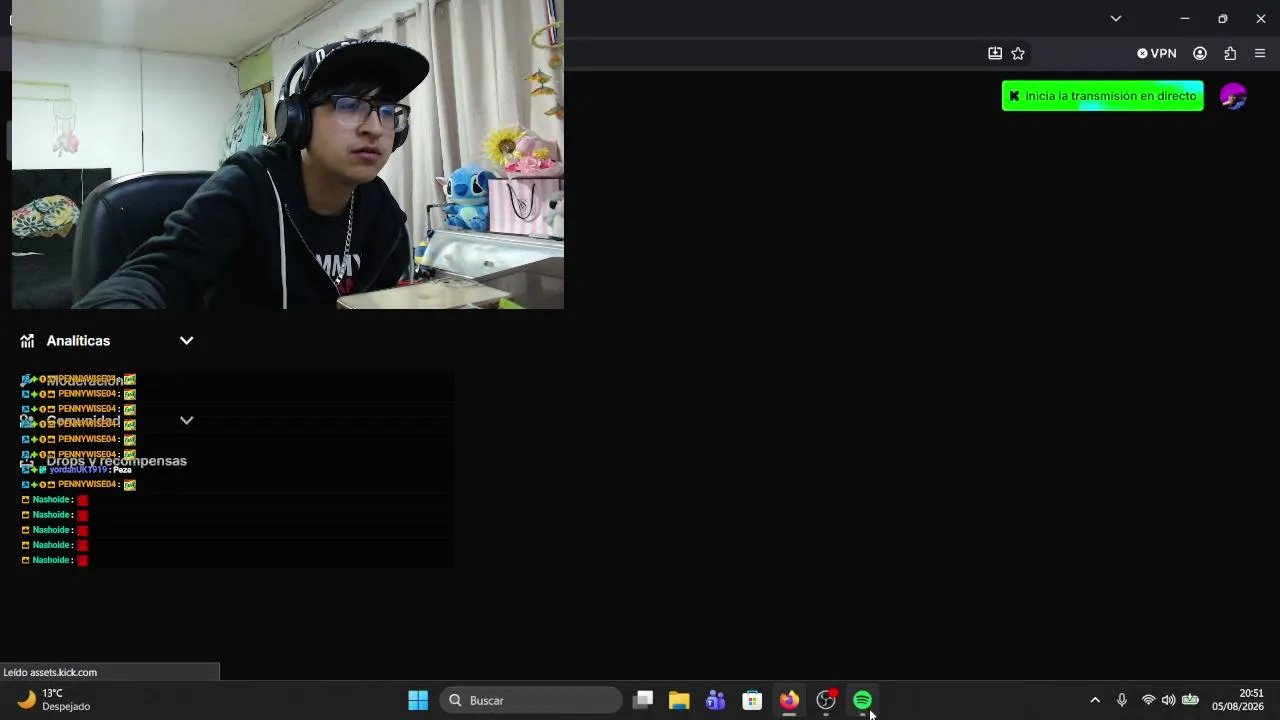Click the Analíticas bar chart icon
The height and width of the screenshot is (720, 1280).
click(27, 341)
